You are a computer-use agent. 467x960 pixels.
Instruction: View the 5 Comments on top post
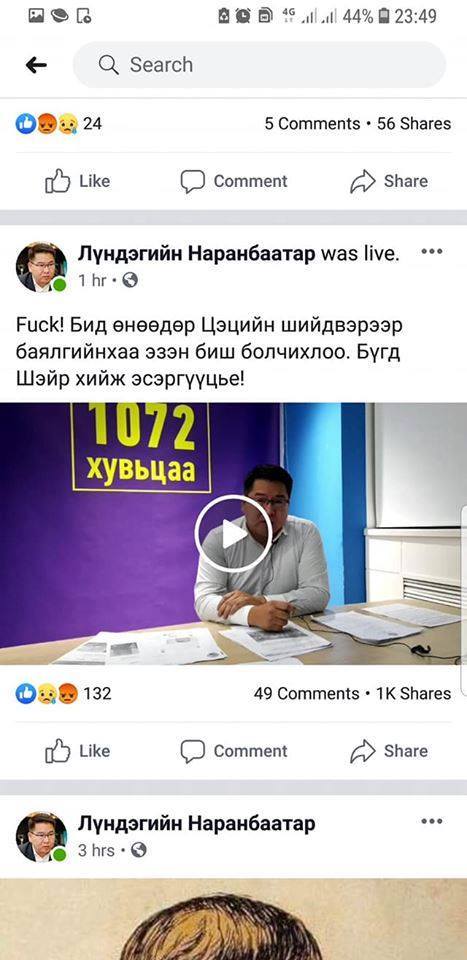click(x=312, y=124)
